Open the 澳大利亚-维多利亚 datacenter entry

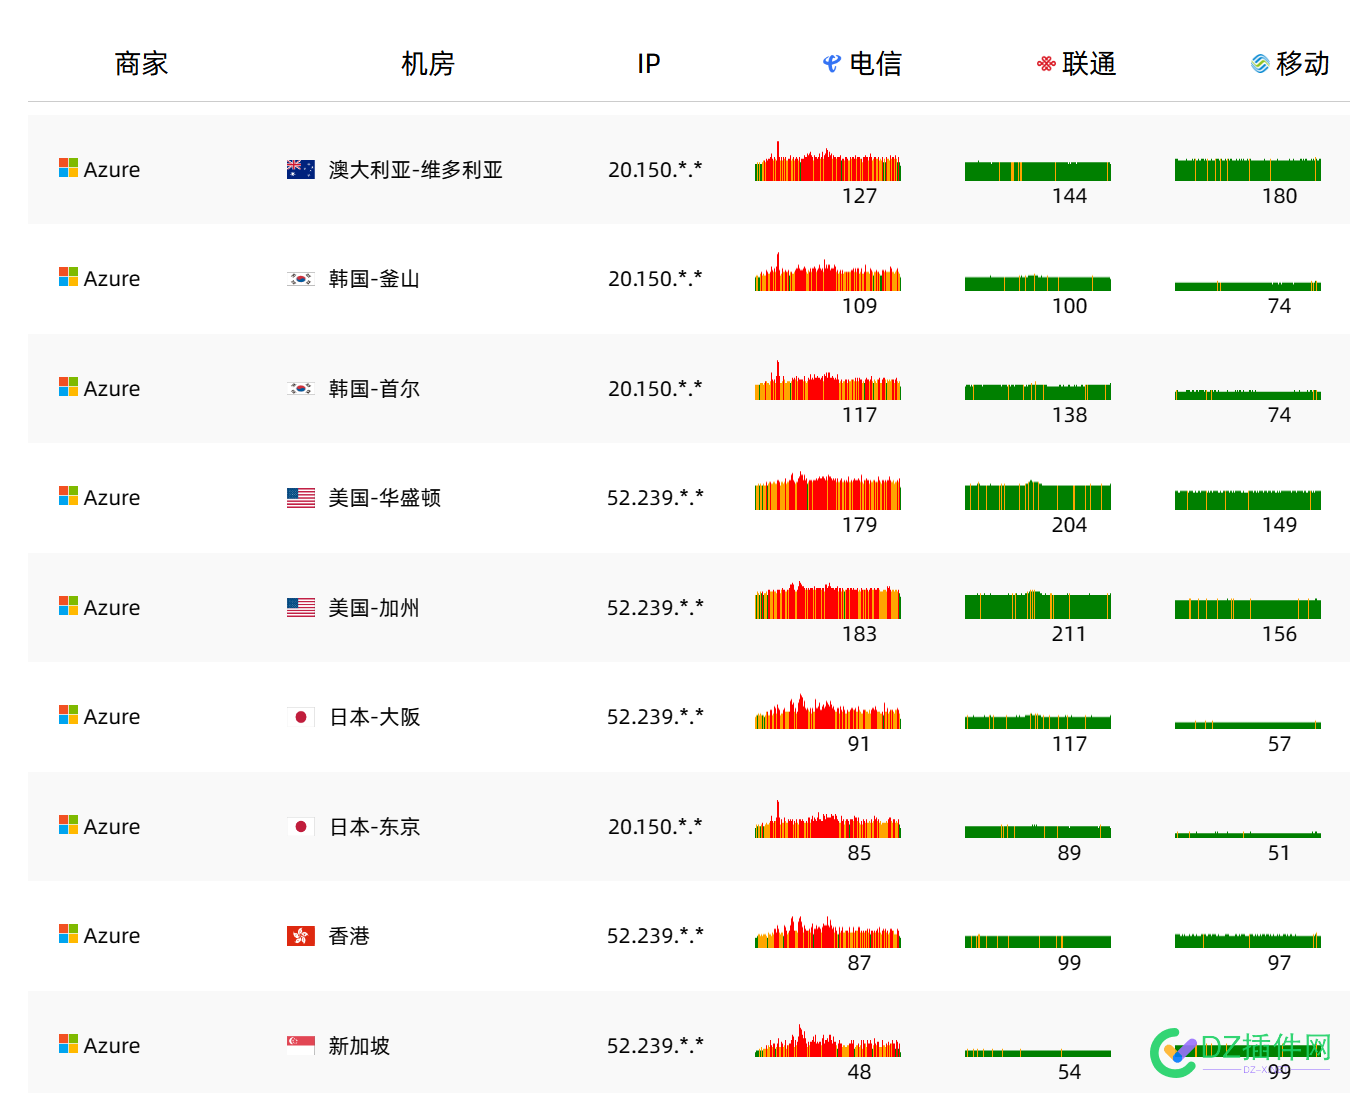click(416, 169)
